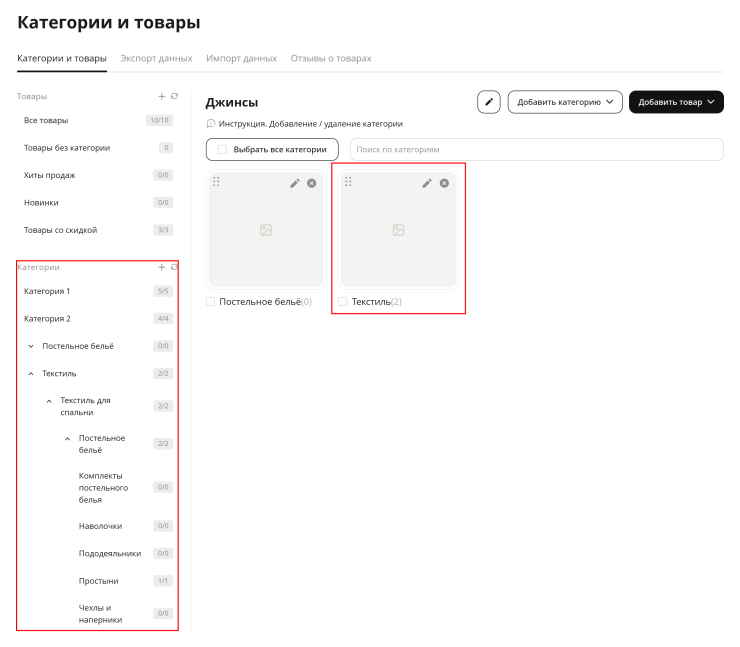
Task: Click the plus icon next to Товары header
Action: pyautogui.click(x=161, y=96)
